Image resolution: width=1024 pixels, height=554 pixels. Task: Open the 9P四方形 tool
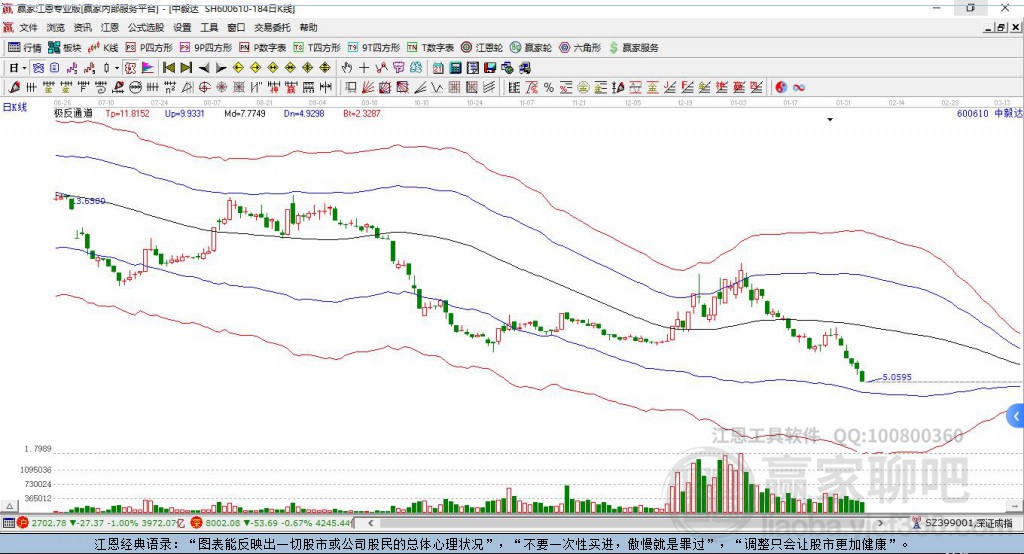206,48
